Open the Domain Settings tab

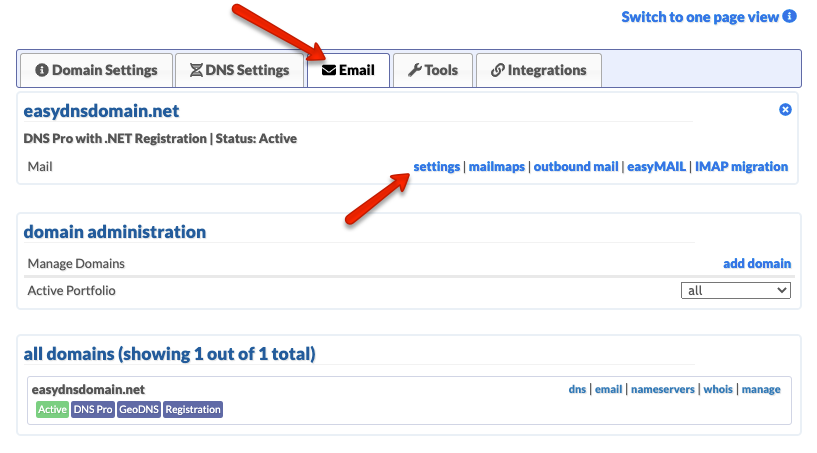click(96, 70)
